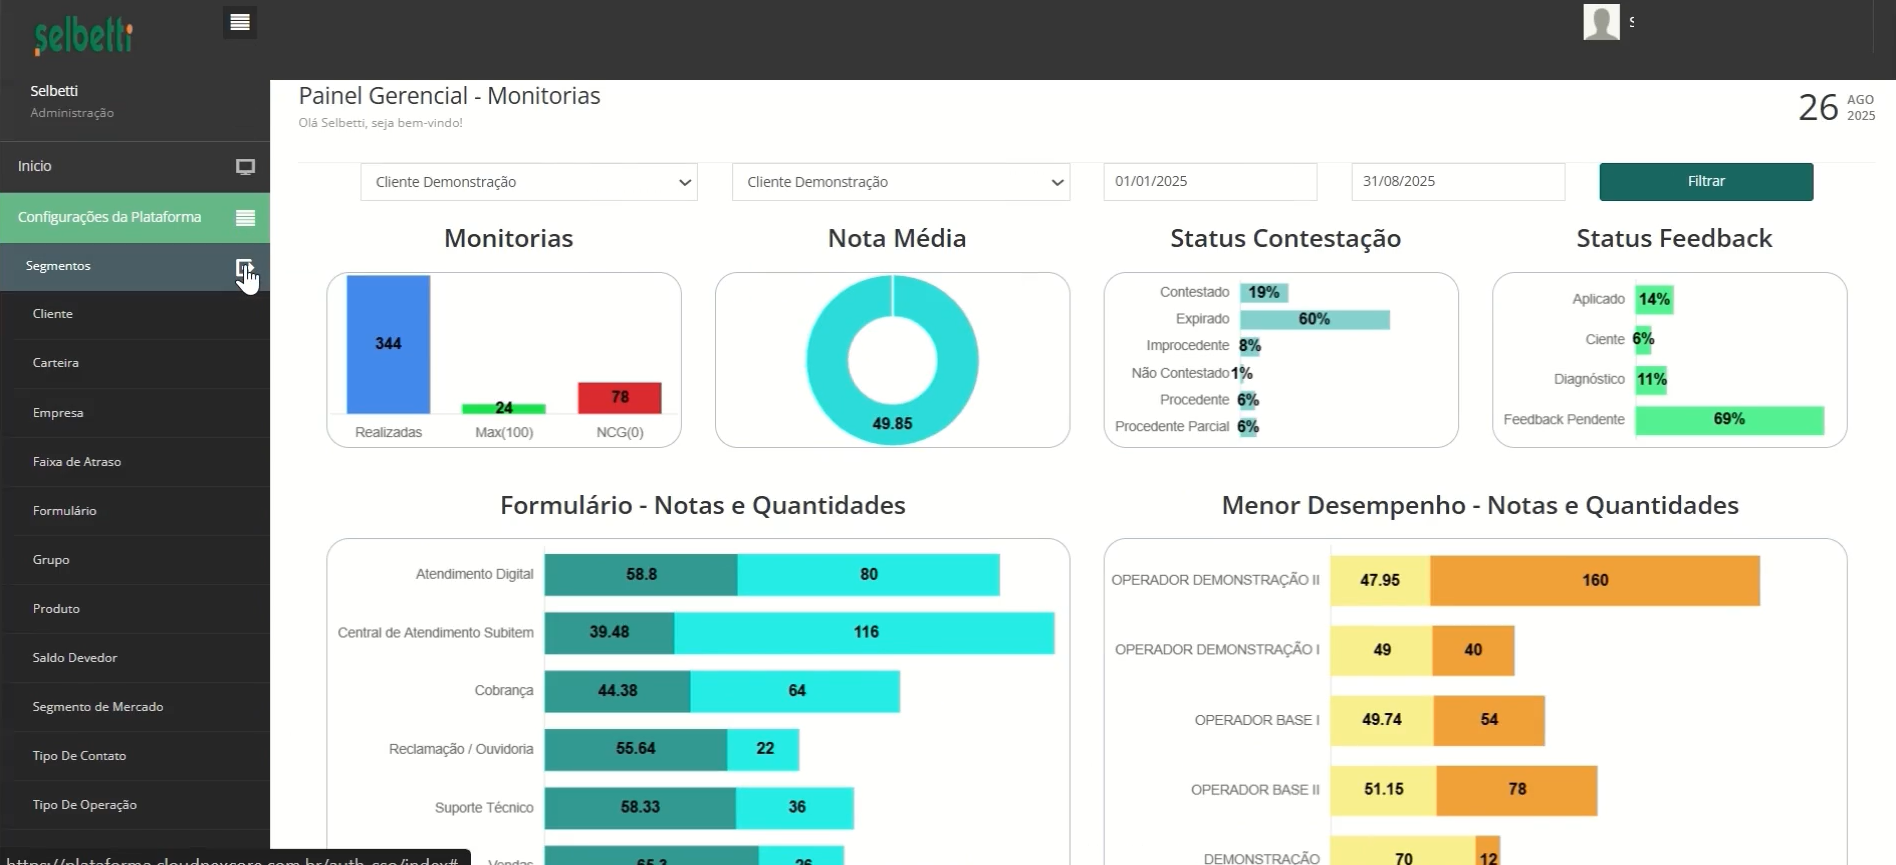Click the icon beside Segmentos
Image resolution: width=1896 pixels, height=865 pixels.
click(x=244, y=267)
